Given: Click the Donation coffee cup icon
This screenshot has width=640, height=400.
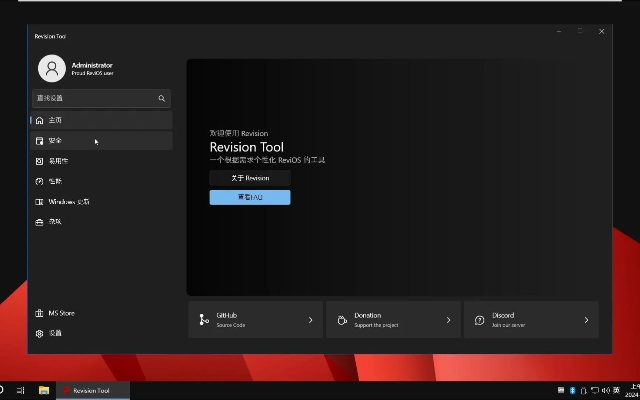Looking at the screenshot, I should pos(342,320).
